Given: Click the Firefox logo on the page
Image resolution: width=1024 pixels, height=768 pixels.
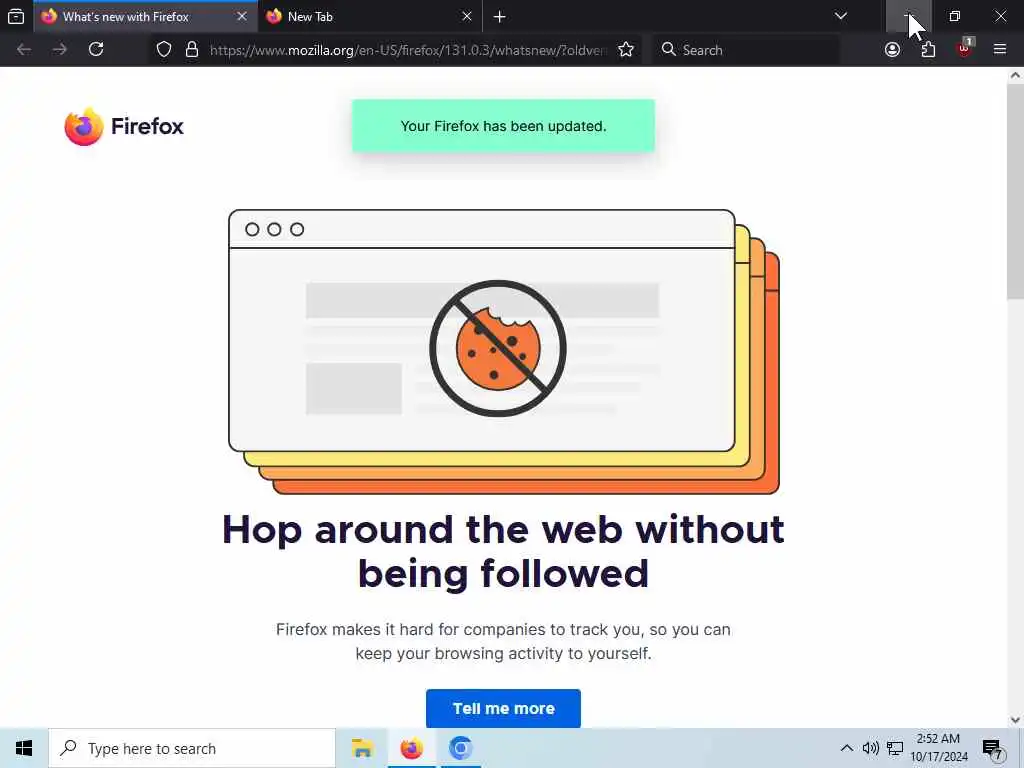Looking at the screenshot, I should pyautogui.click(x=124, y=126).
